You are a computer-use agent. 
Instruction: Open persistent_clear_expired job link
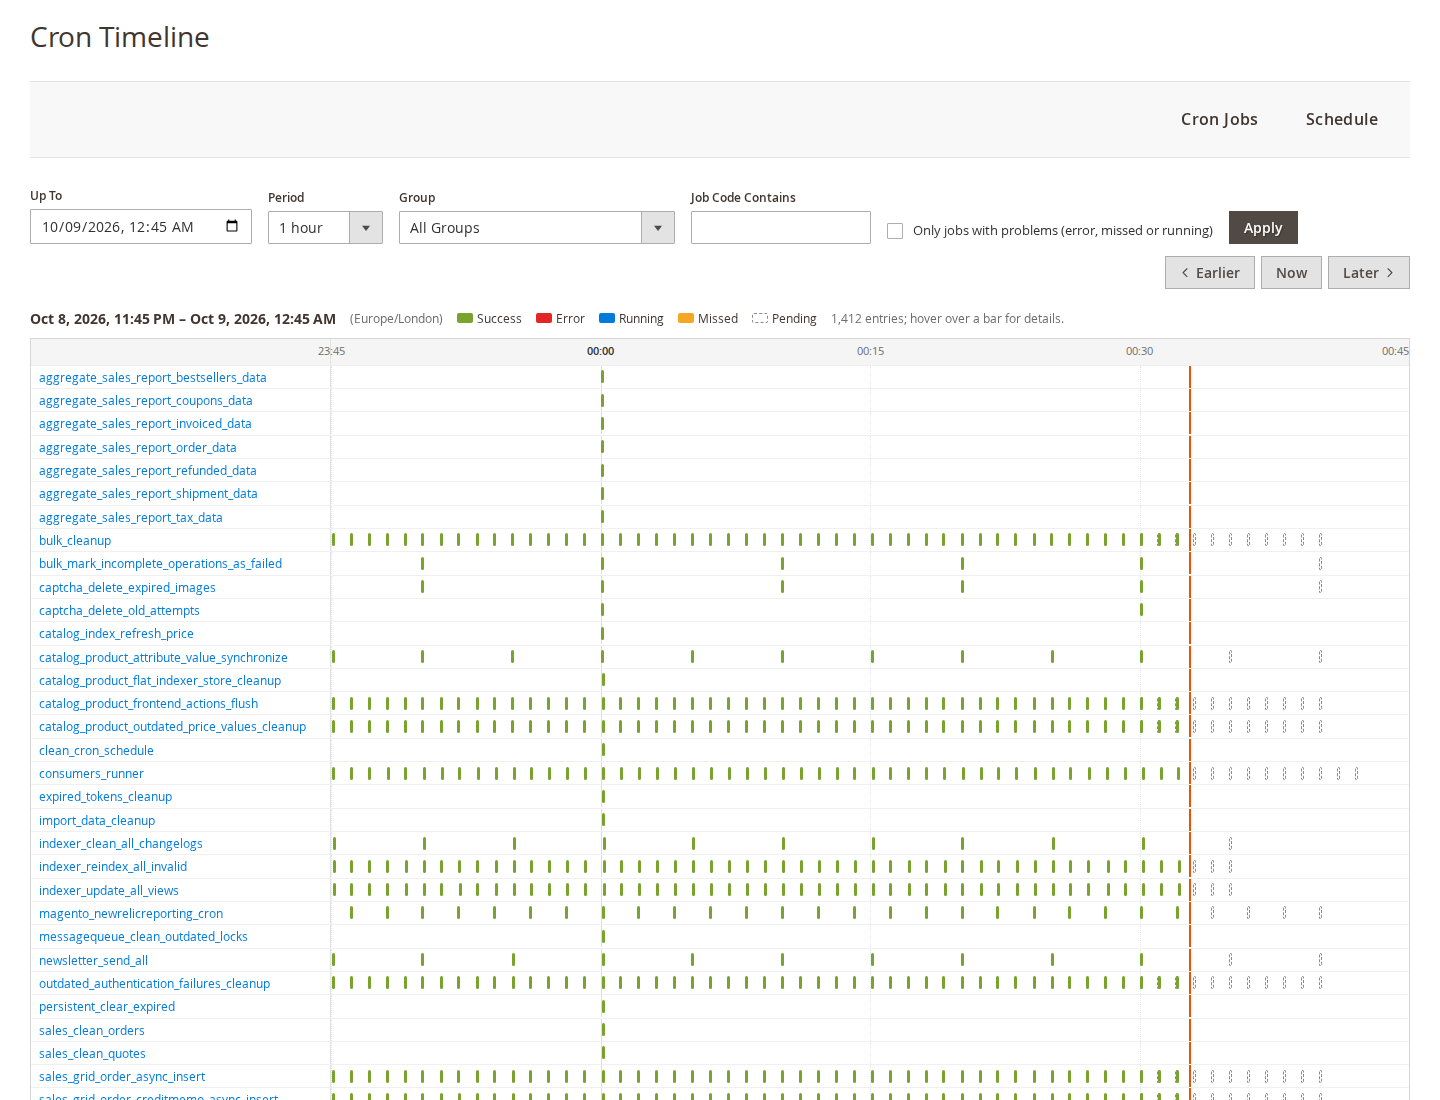tap(107, 1006)
